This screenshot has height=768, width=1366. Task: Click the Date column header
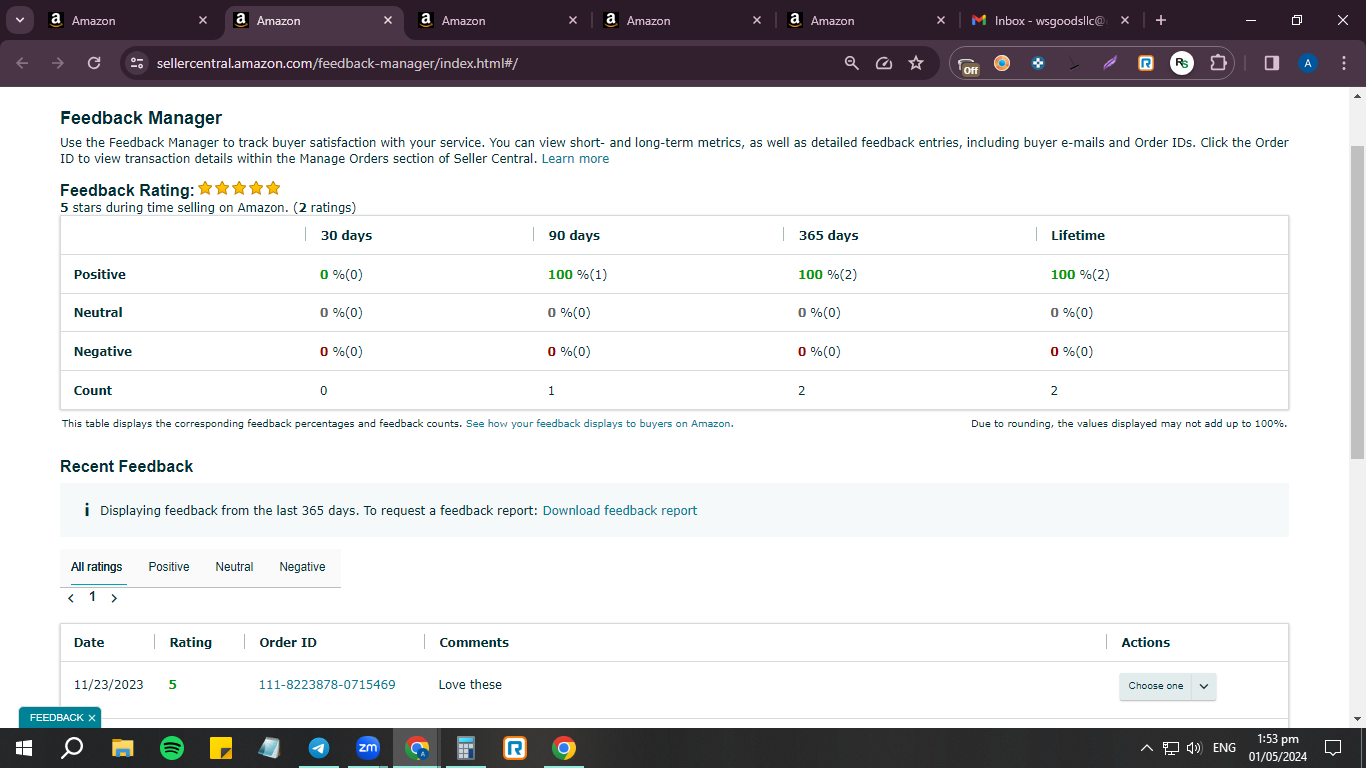(x=89, y=643)
